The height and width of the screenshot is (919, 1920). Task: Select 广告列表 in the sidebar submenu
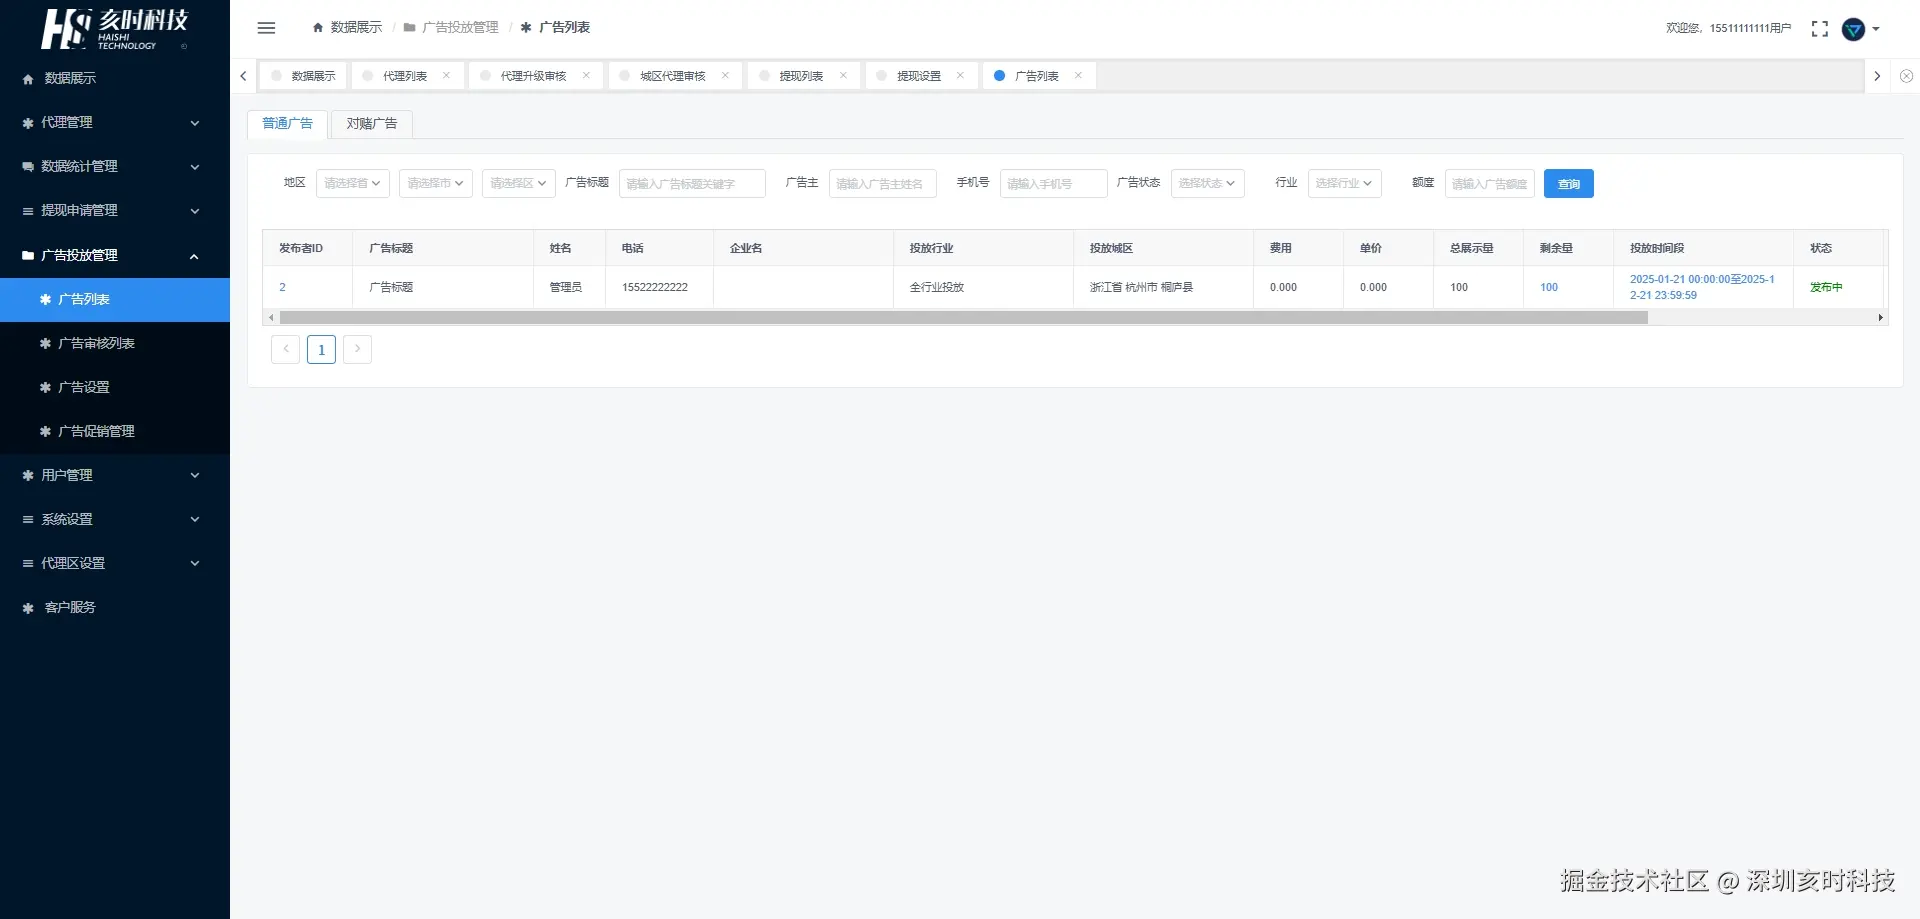coord(115,299)
